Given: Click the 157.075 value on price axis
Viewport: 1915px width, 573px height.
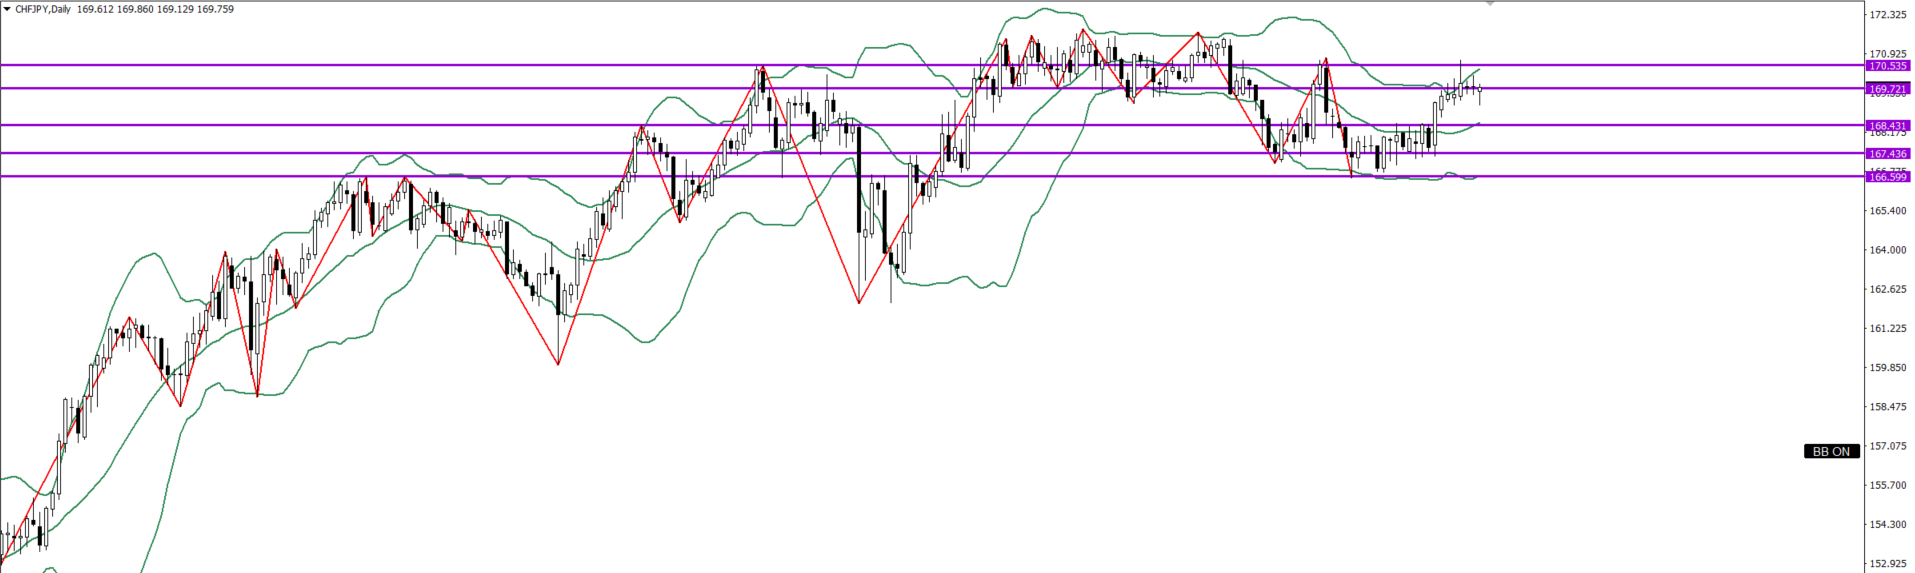Looking at the screenshot, I should pyautogui.click(x=1888, y=446).
